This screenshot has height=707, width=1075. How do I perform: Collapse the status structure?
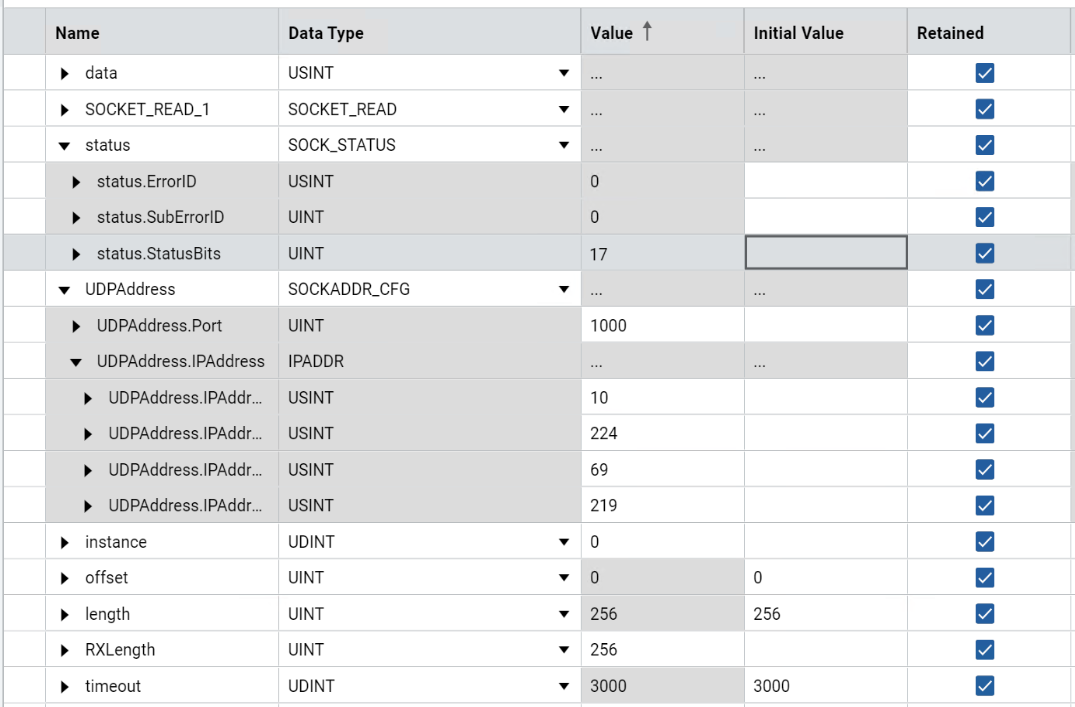65,146
